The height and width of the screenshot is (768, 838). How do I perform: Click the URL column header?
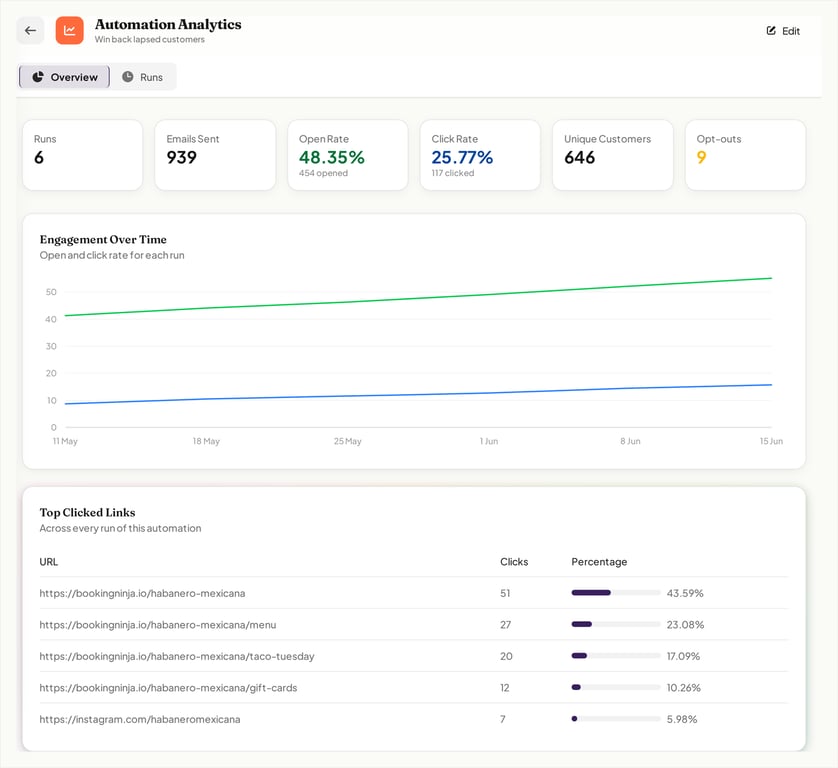49,562
